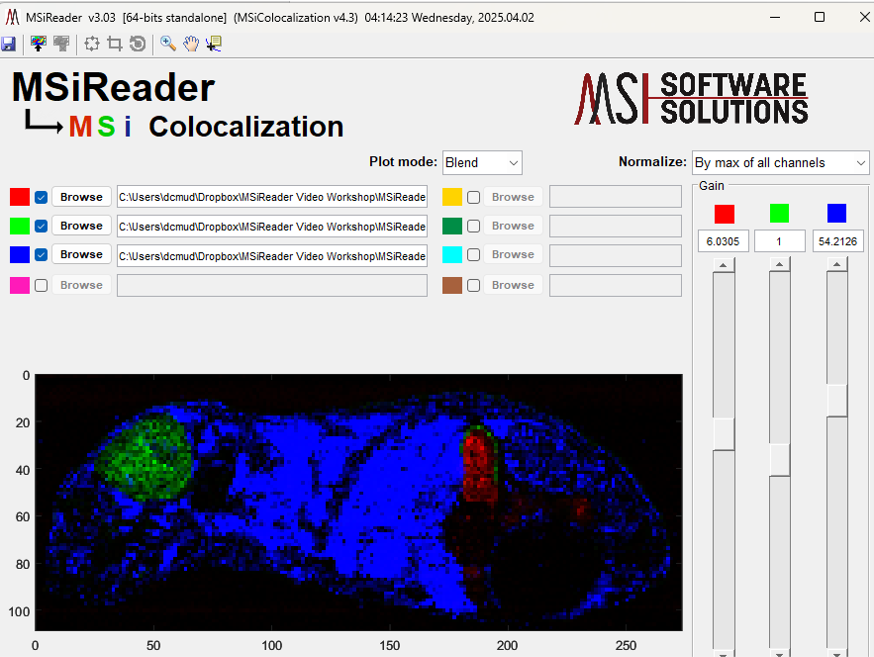
Task: Click the blue gain slider down arrow
Action: pos(837,653)
